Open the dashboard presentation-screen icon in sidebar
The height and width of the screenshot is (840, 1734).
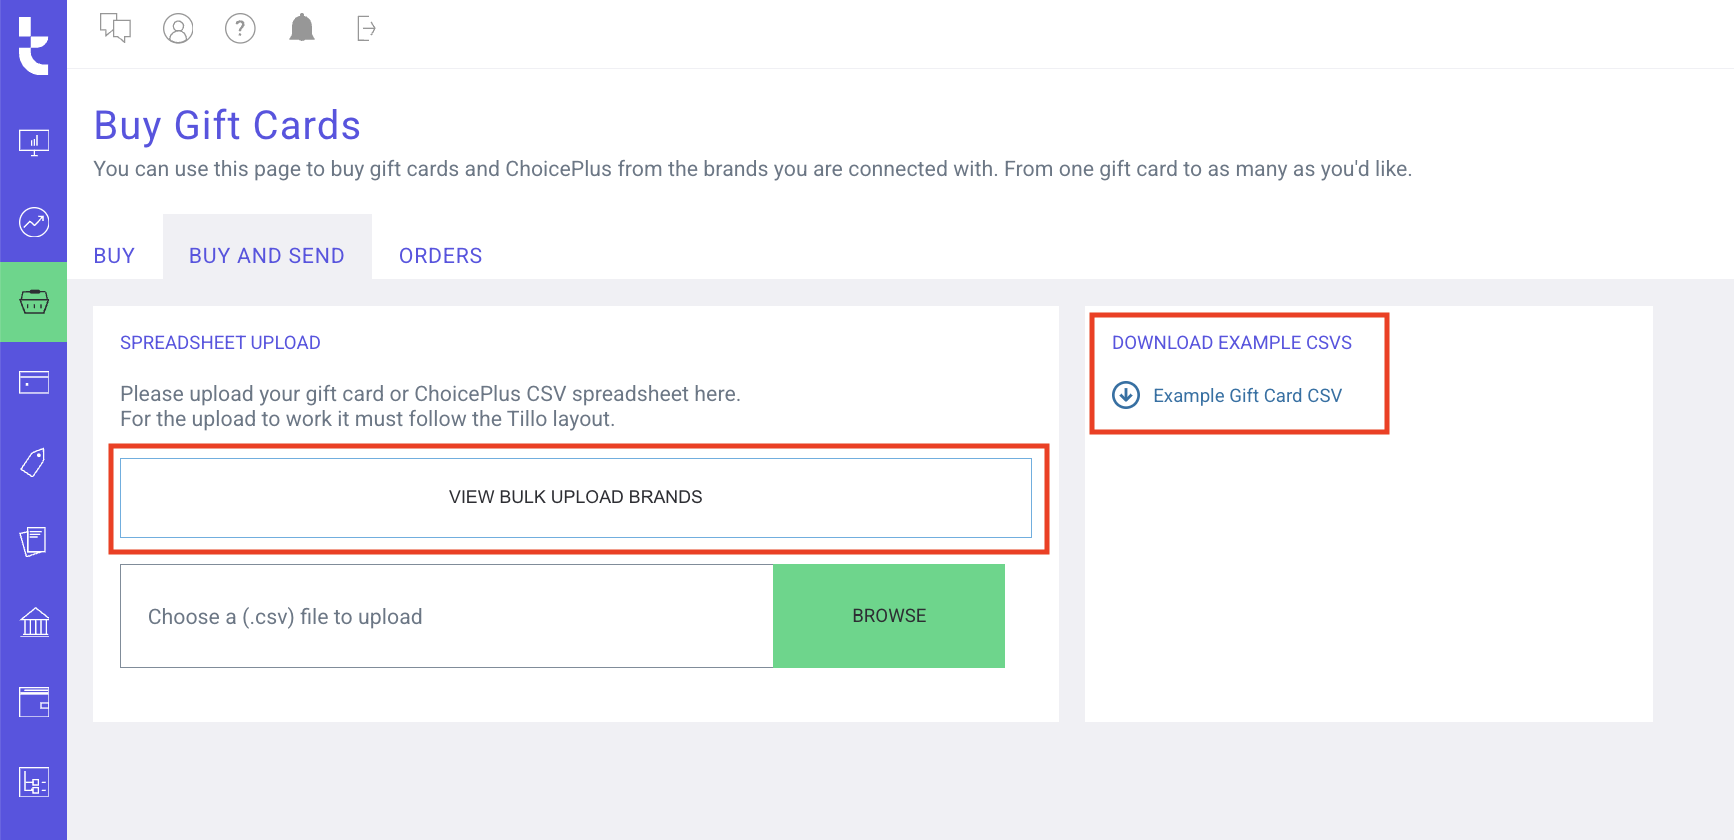(x=34, y=142)
